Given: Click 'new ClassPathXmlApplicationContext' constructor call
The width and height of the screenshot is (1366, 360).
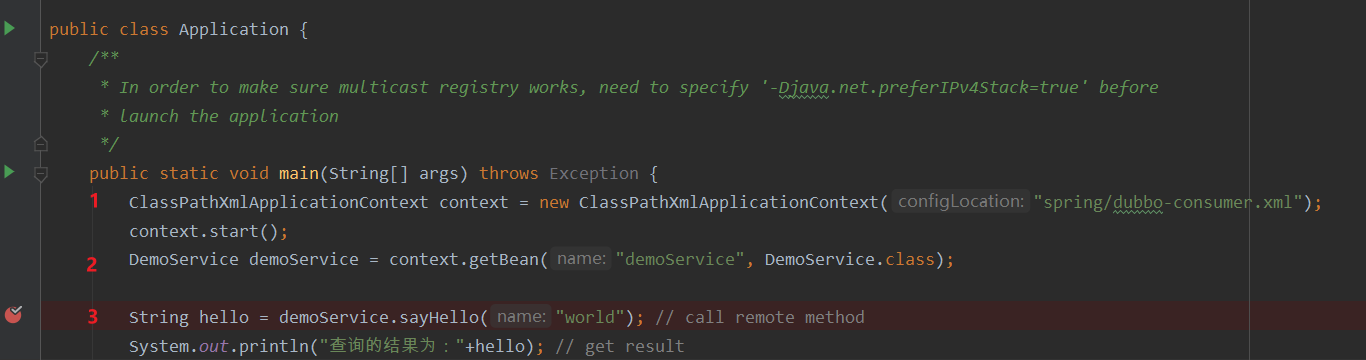Looking at the screenshot, I should point(708,202).
